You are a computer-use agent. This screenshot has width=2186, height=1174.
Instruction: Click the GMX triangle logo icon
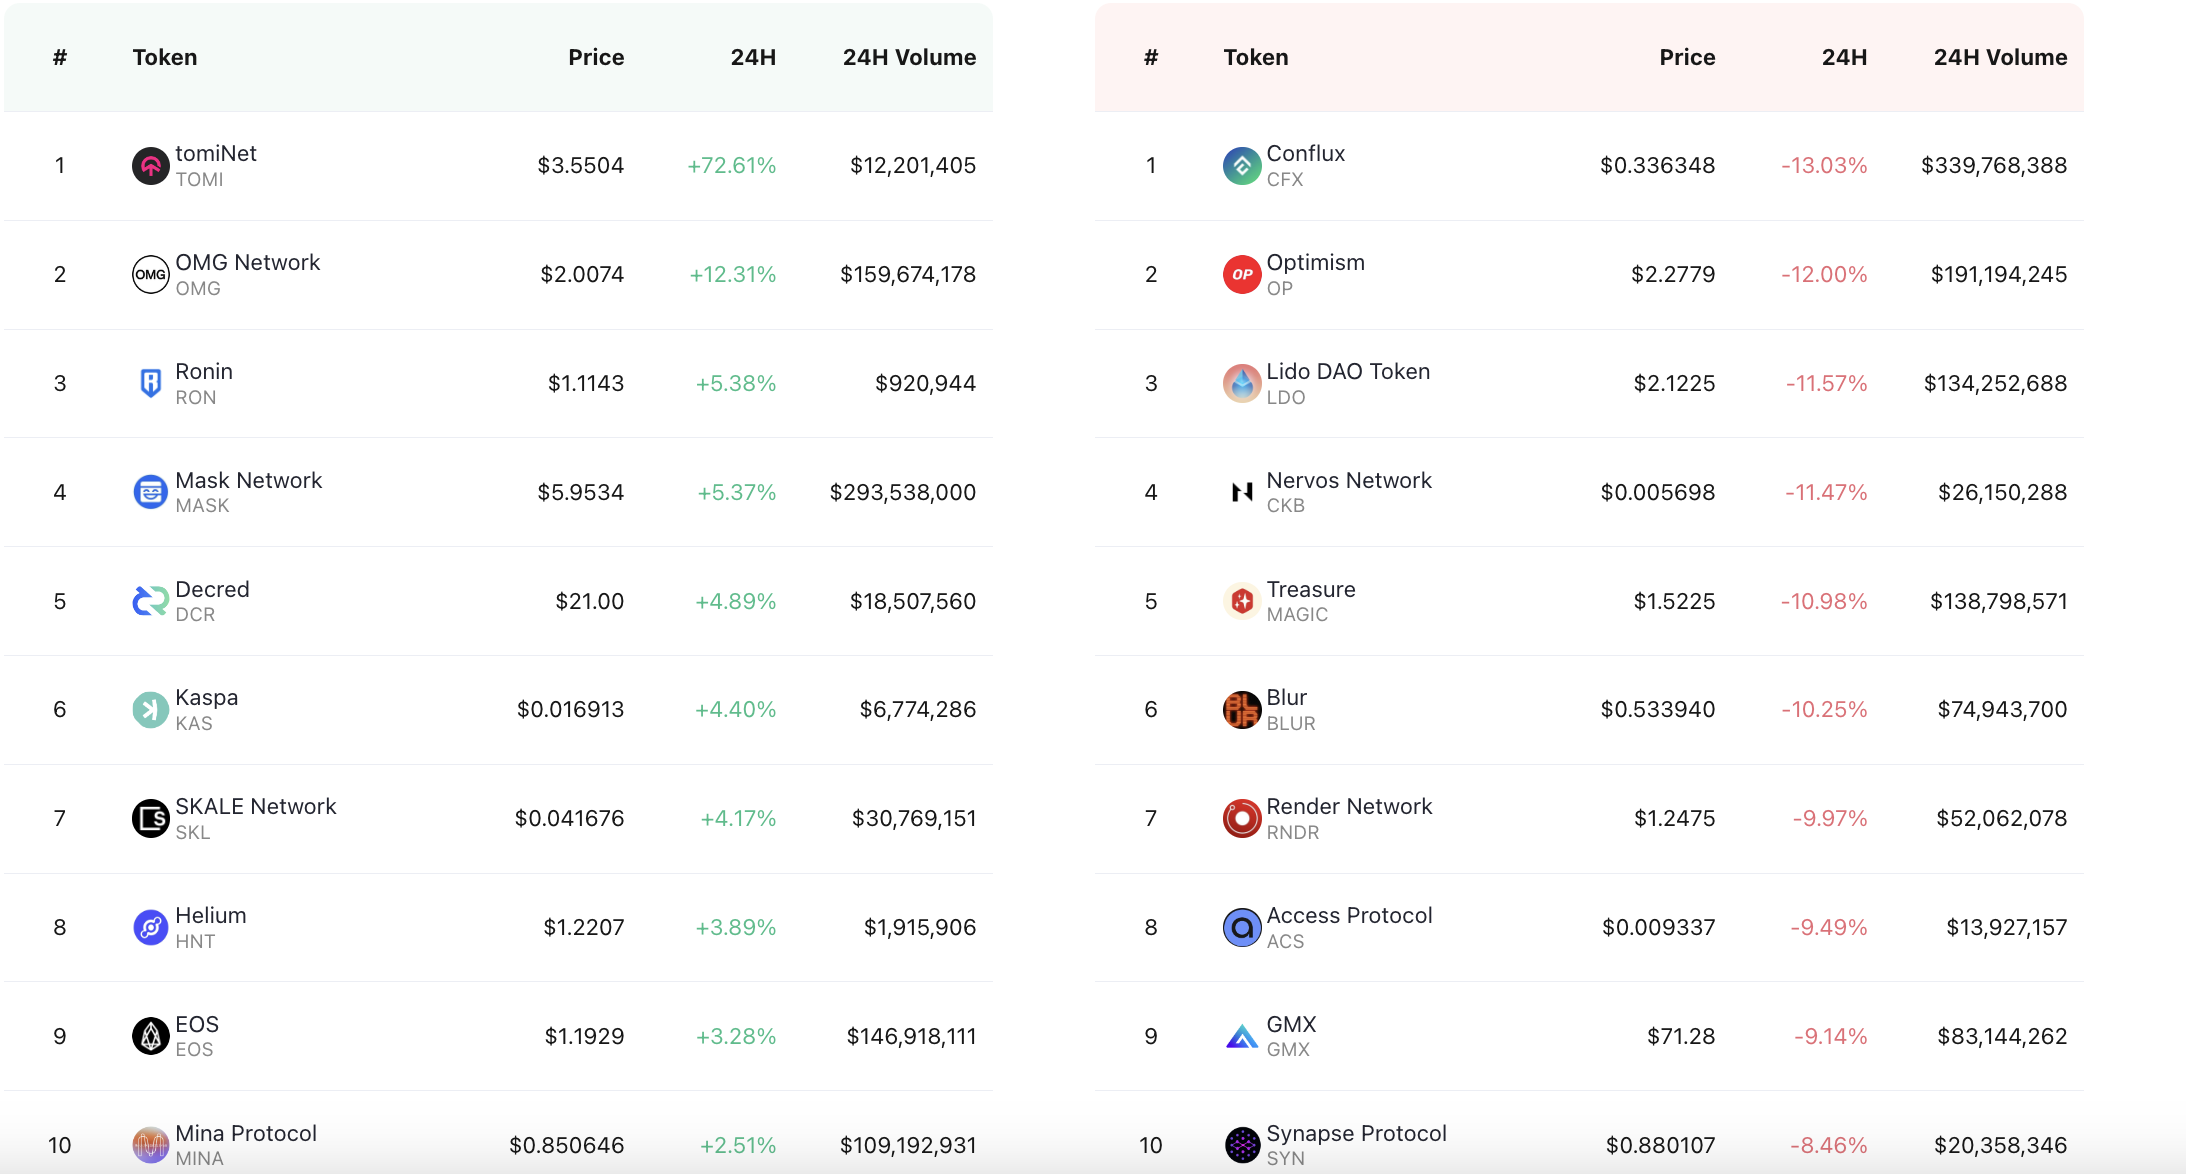(x=1241, y=1037)
